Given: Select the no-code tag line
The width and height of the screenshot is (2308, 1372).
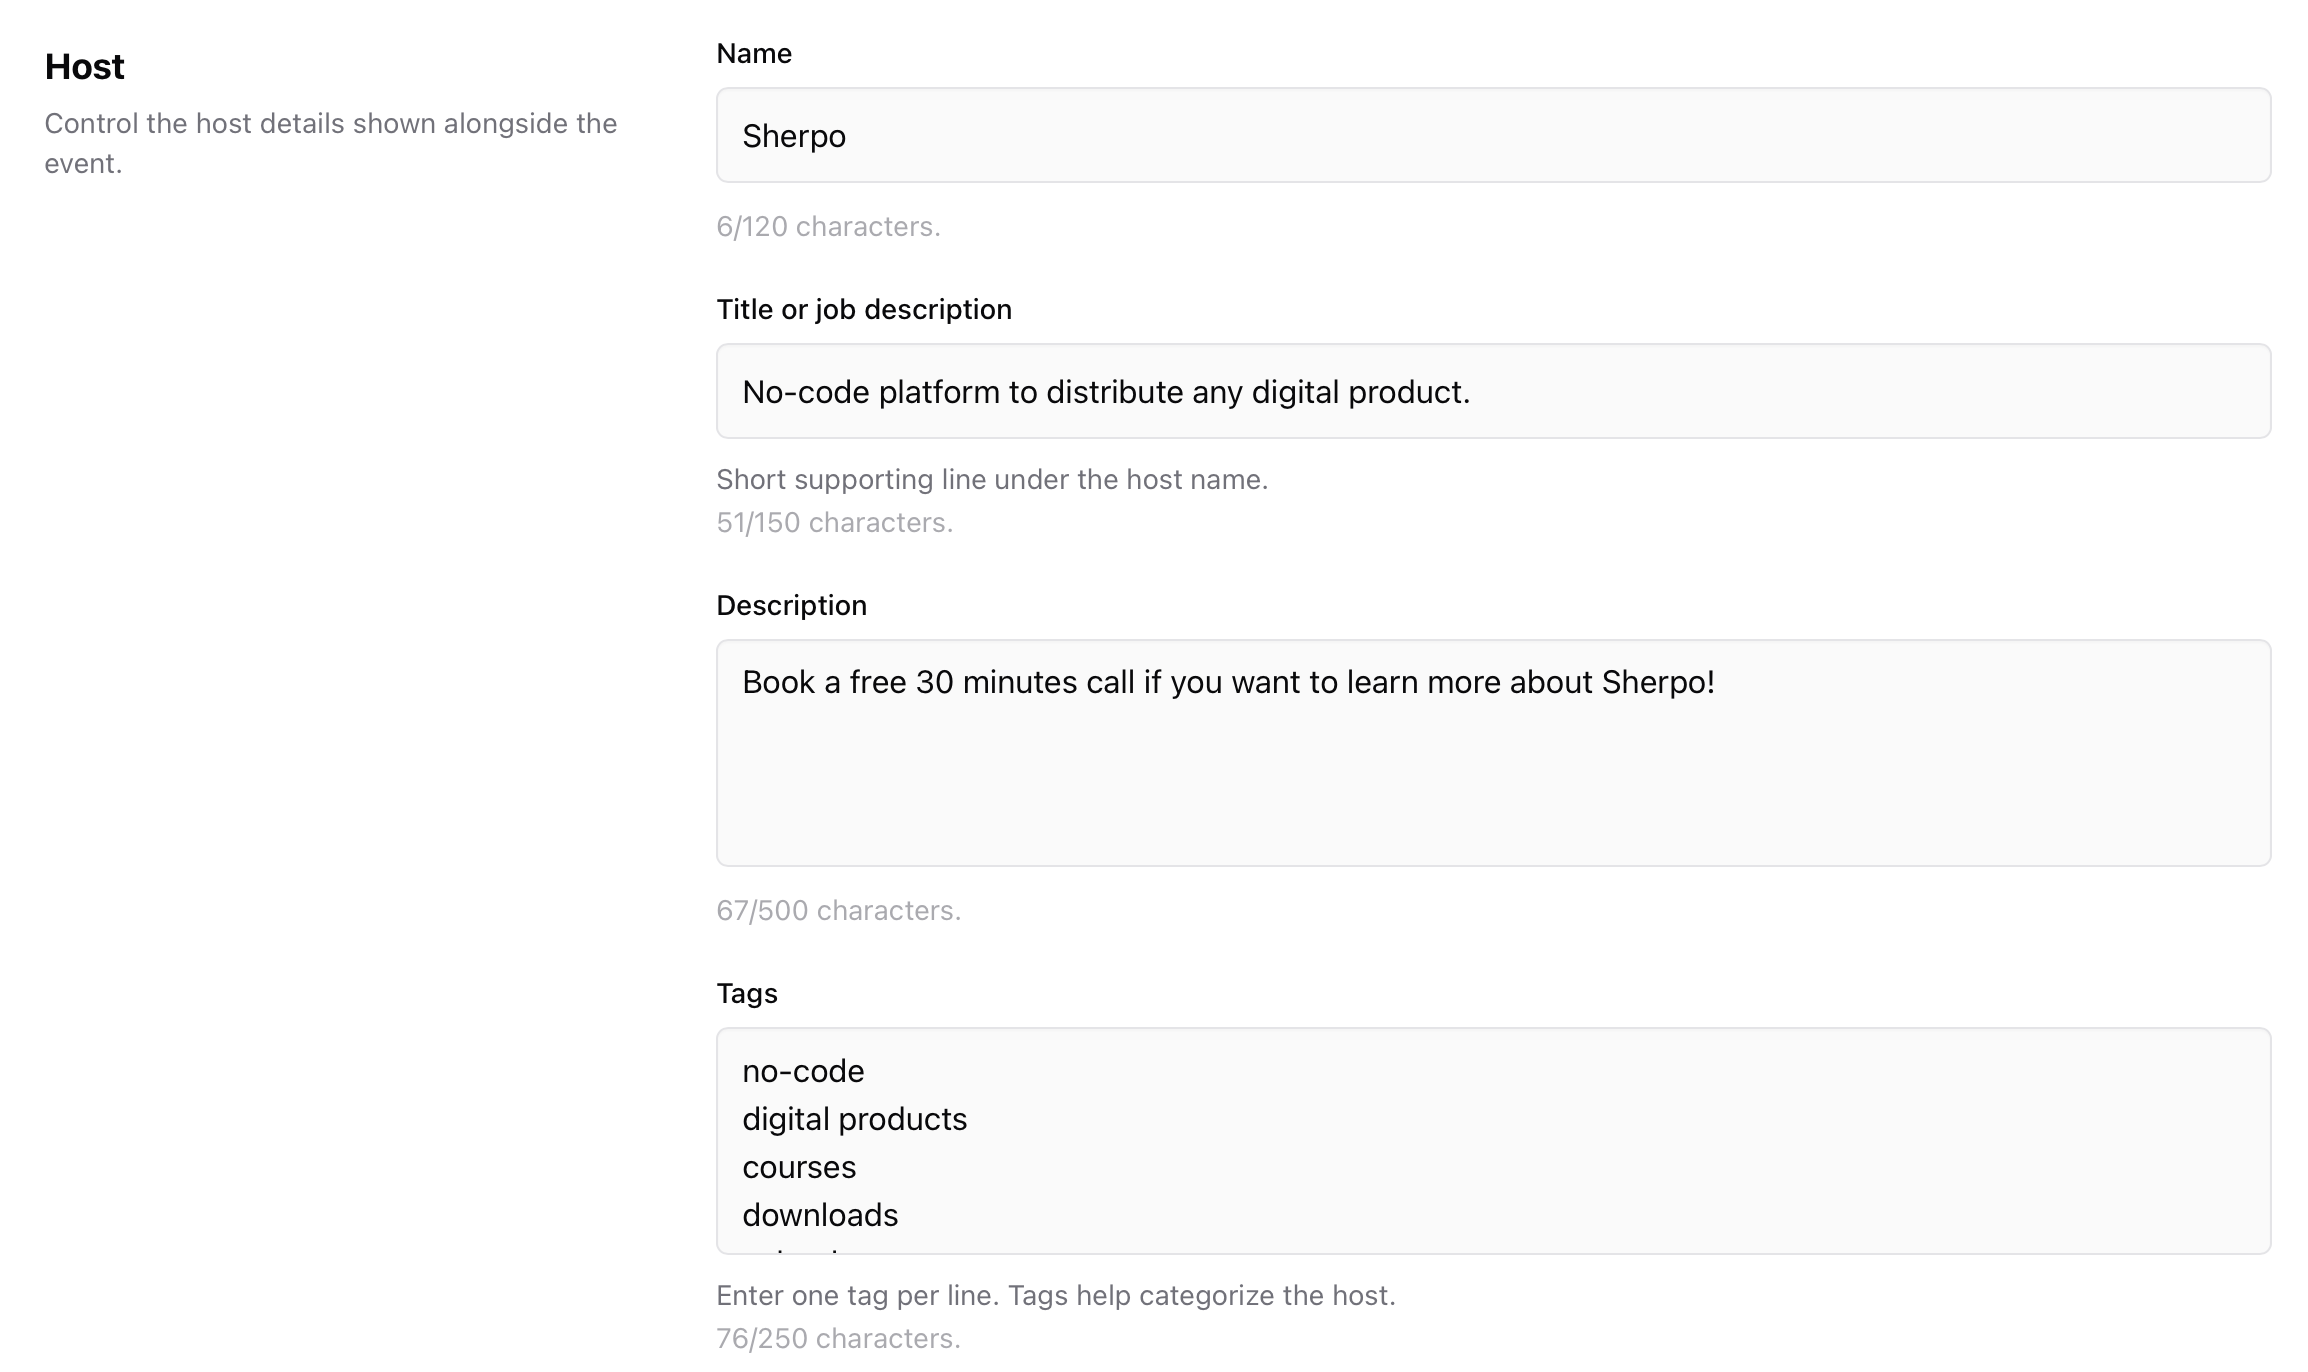Looking at the screenshot, I should tap(802, 1070).
